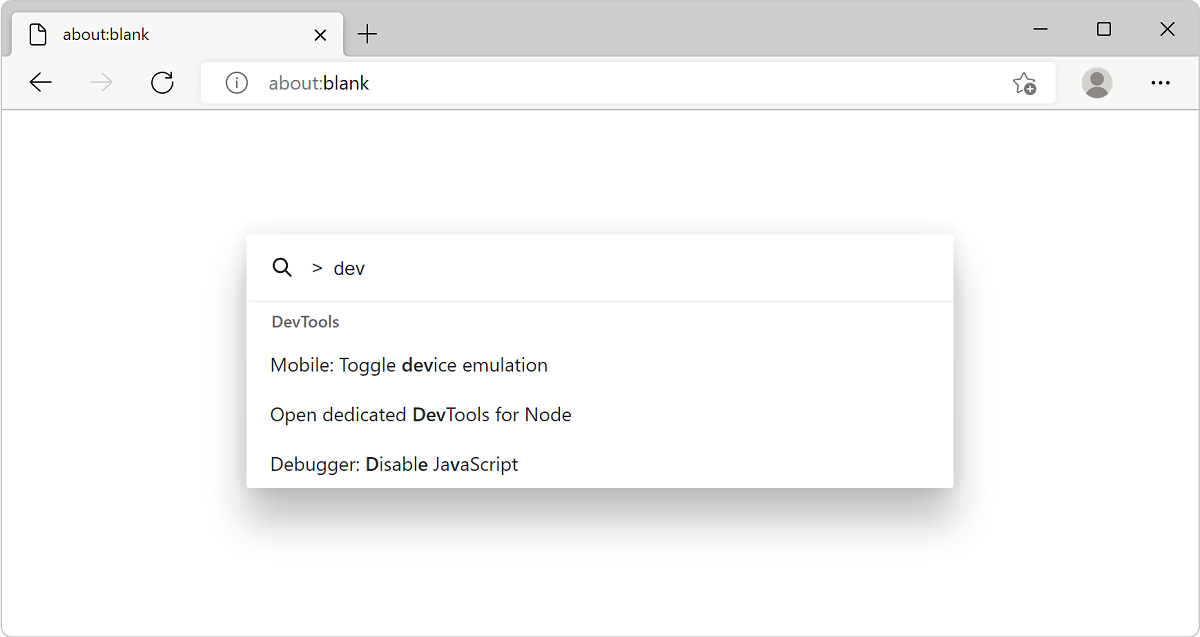
Task: Disable JavaScript using the Debugger command
Action: click(x=394, y=464)
